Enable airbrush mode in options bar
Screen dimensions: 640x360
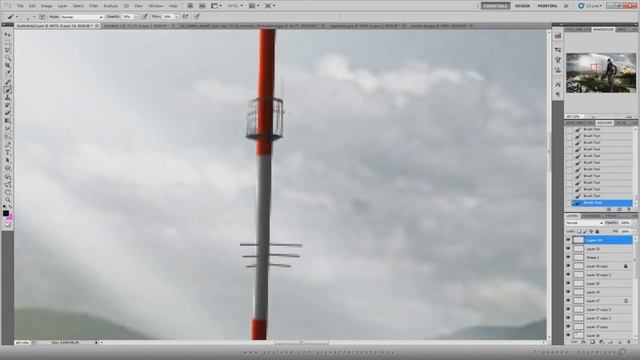point(186,17)
